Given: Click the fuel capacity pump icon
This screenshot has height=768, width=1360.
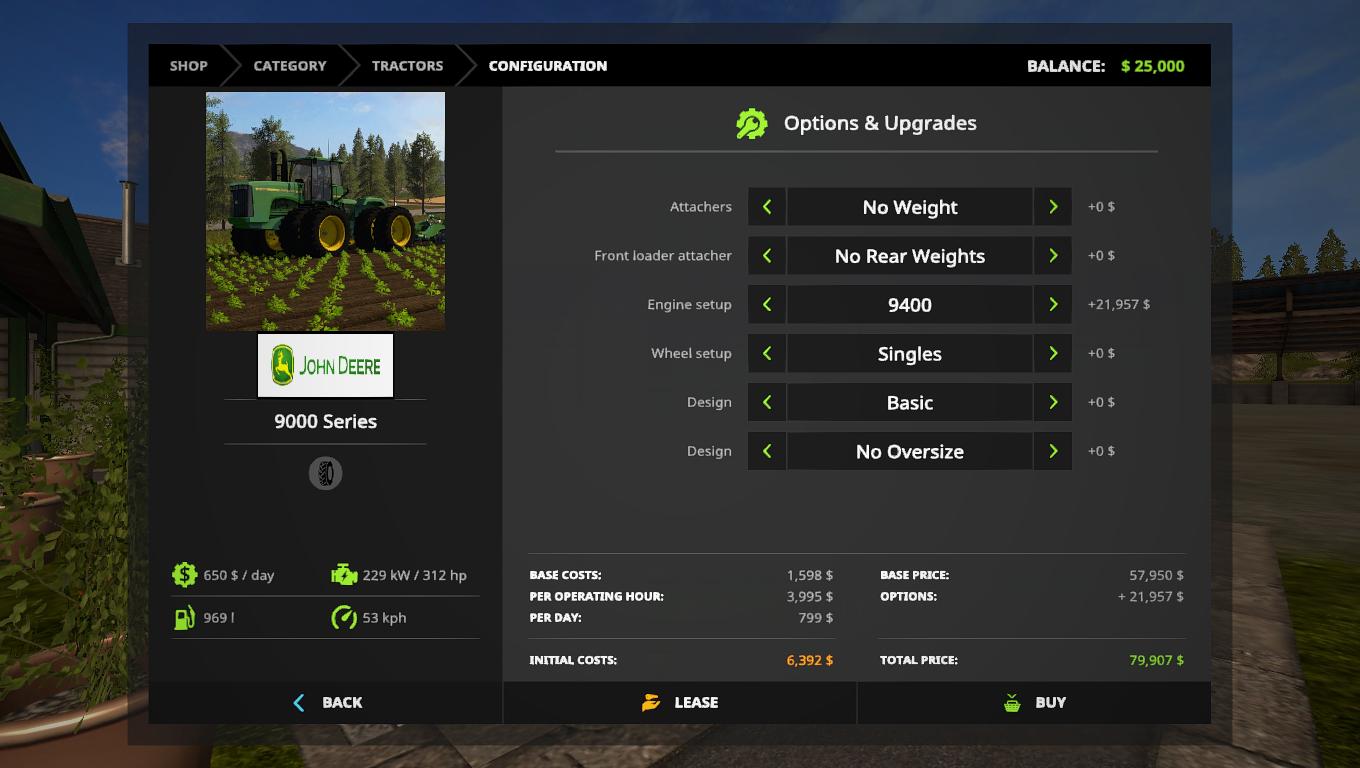Looking at the screenshot, I should point(184,618).
